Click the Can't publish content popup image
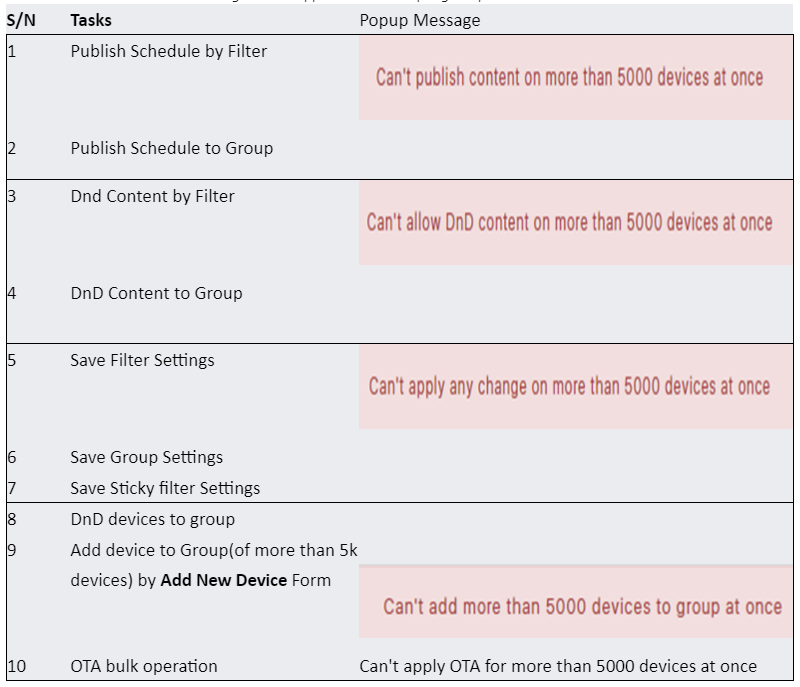The height and width of the screenshot is (687, 800). pyautogui.click(x=576, y=78)
